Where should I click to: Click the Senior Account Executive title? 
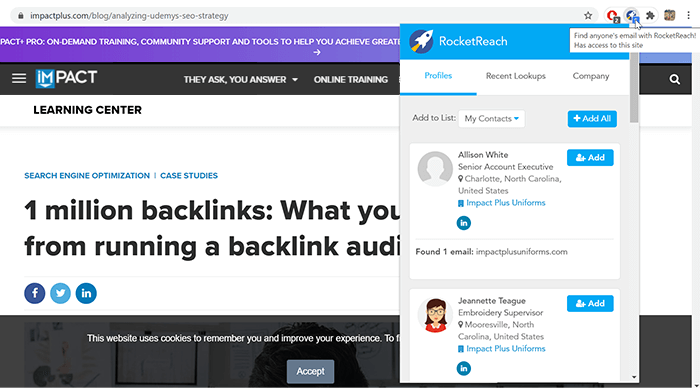pyautogui.click(x=505, y=167)
